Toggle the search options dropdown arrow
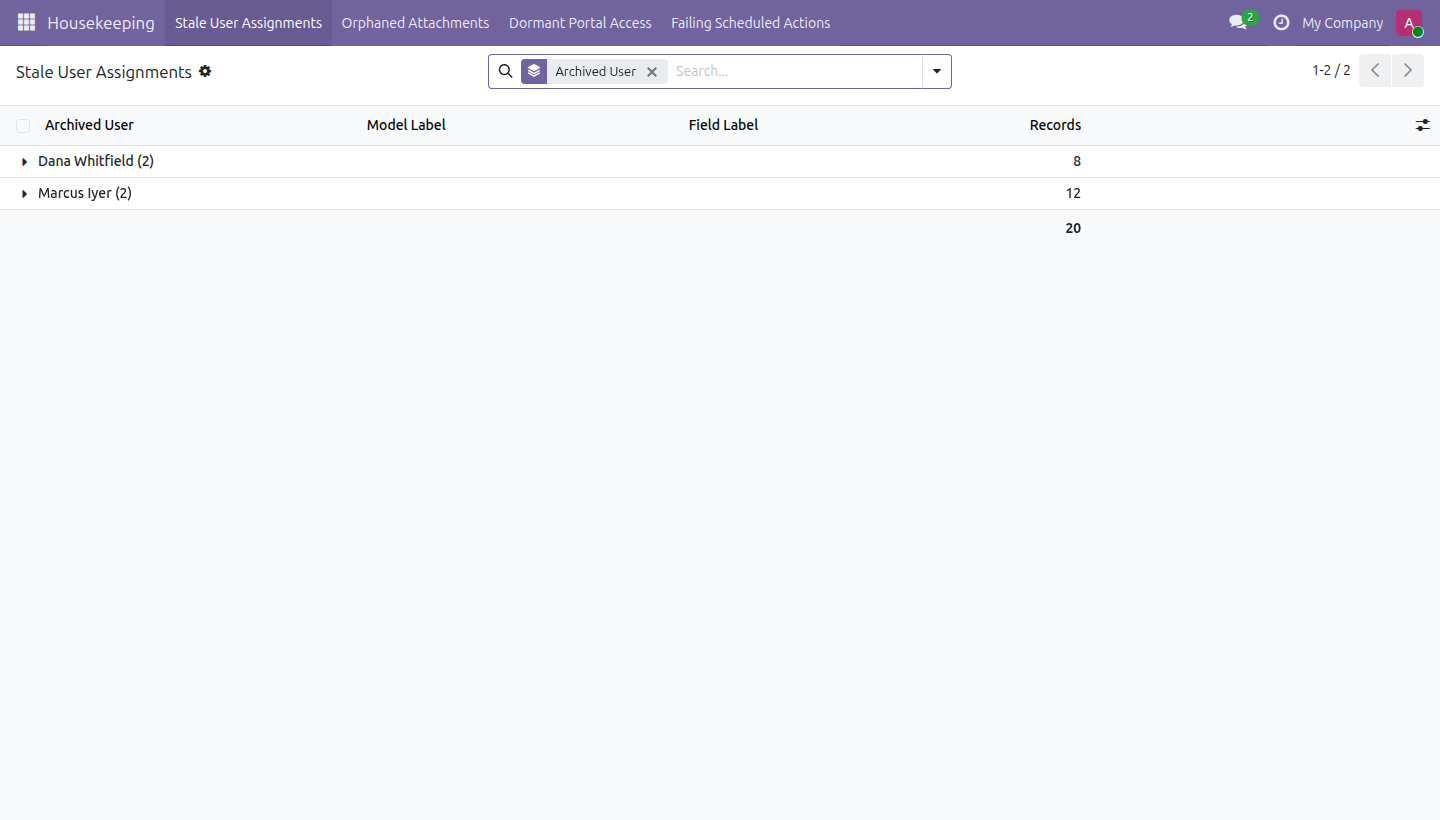This screenshot has width=1440, height=820. click(937, 71)
